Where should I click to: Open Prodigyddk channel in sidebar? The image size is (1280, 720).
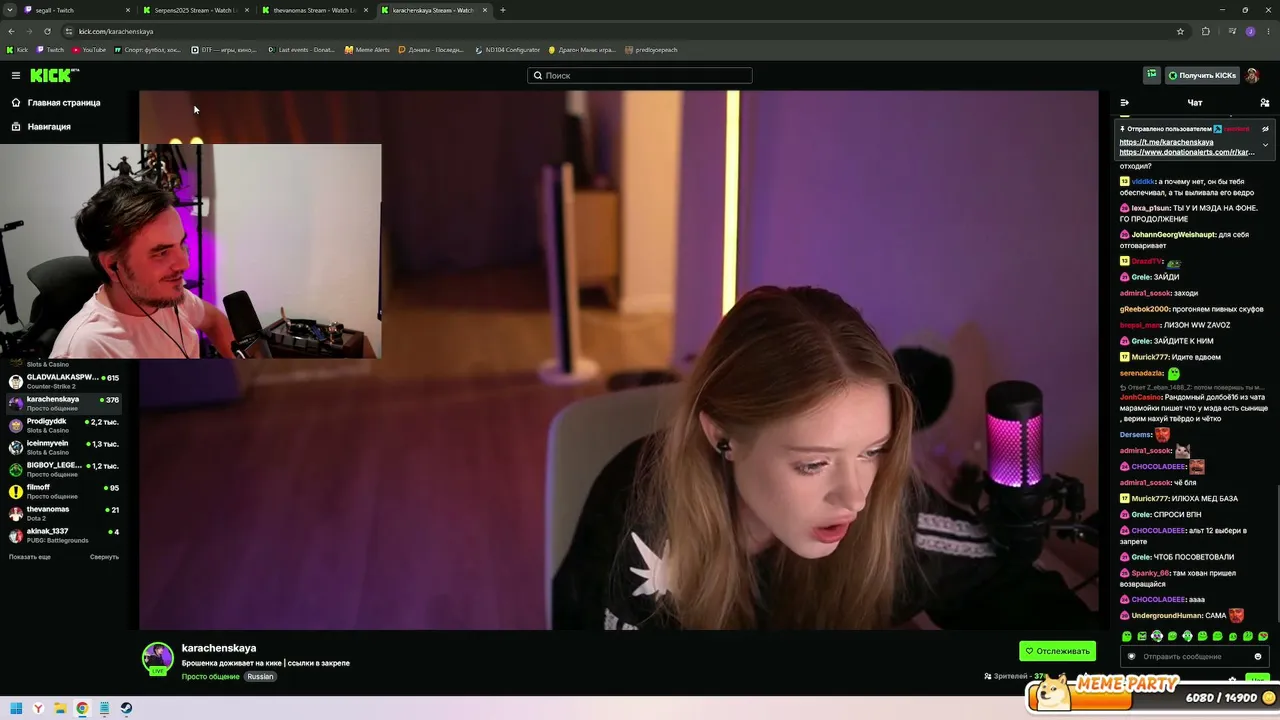[x=64, y=424]
